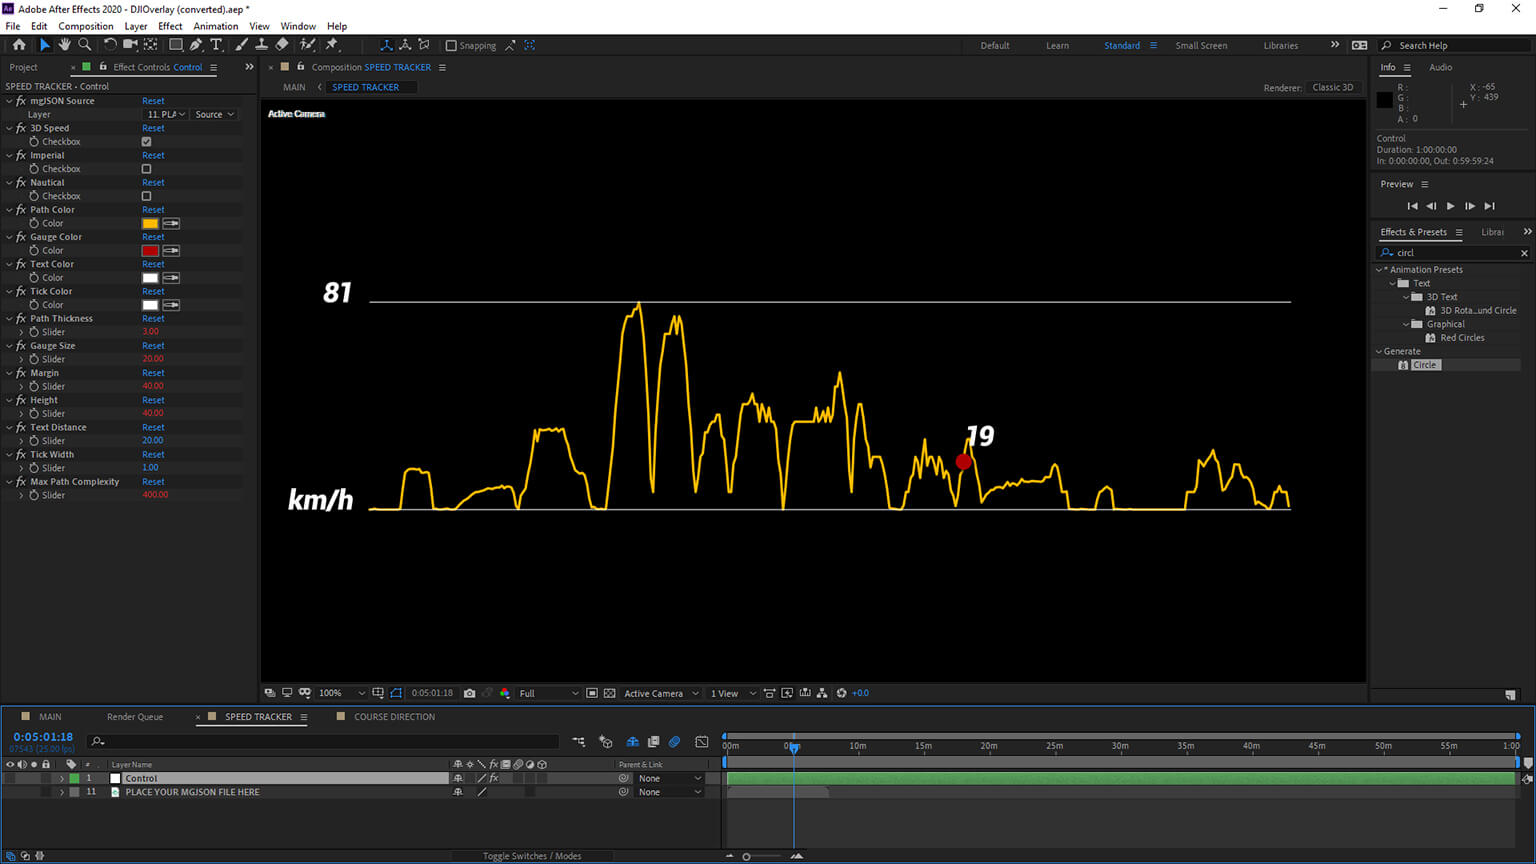Select the Unified Camera tool
Viewport: 1536px width, 864px height.
tap(130, 45)
